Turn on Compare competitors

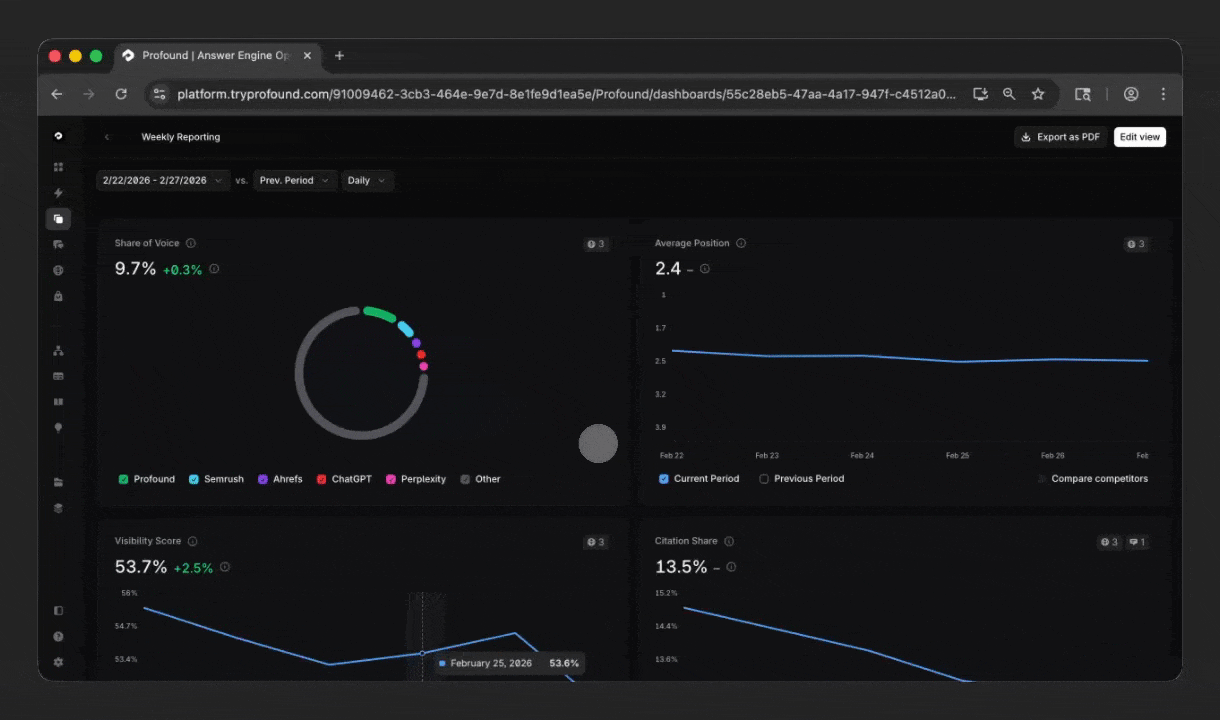tap(1040, 479)
